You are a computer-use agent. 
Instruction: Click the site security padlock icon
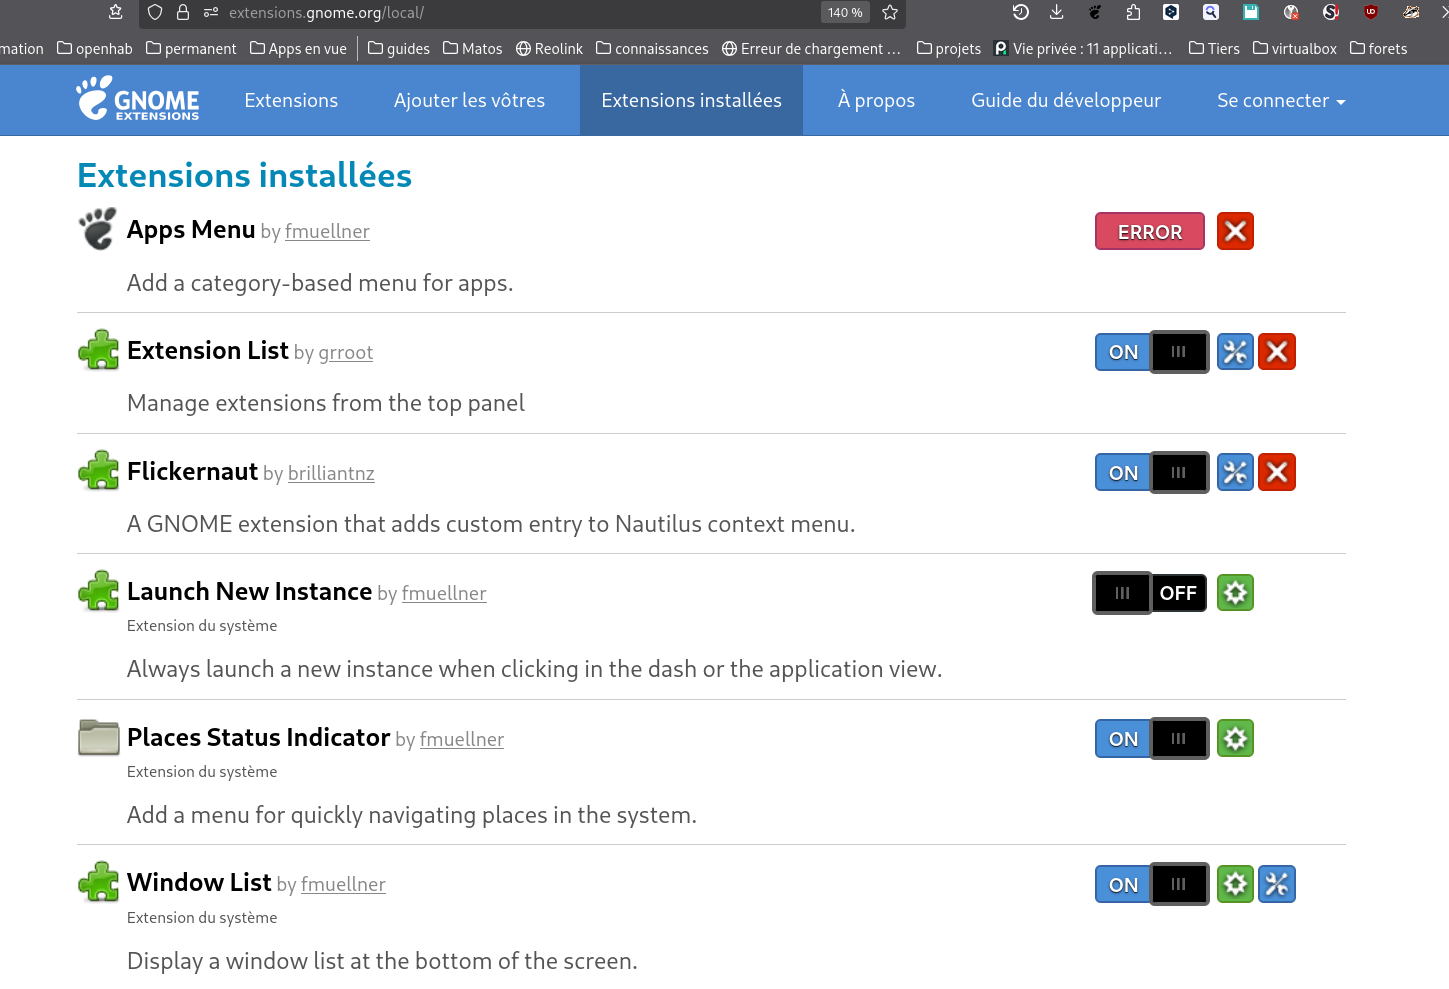[x=183, y=12]
